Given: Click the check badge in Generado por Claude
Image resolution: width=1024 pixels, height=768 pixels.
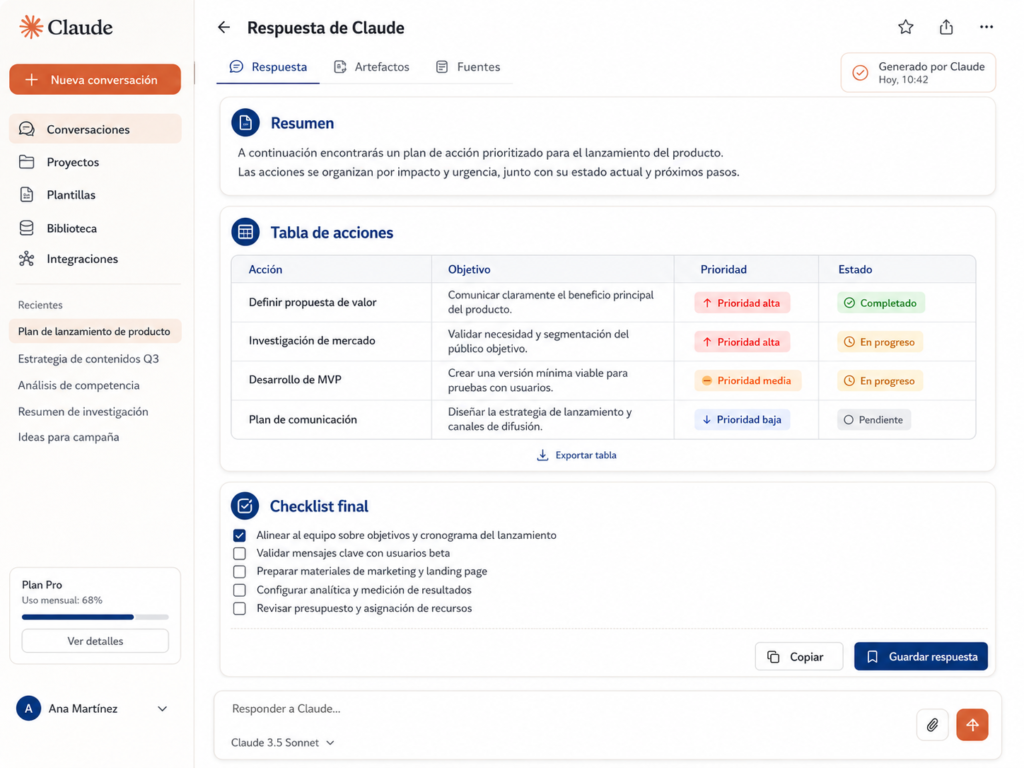Looking at the screenshot, I should 860,73.
